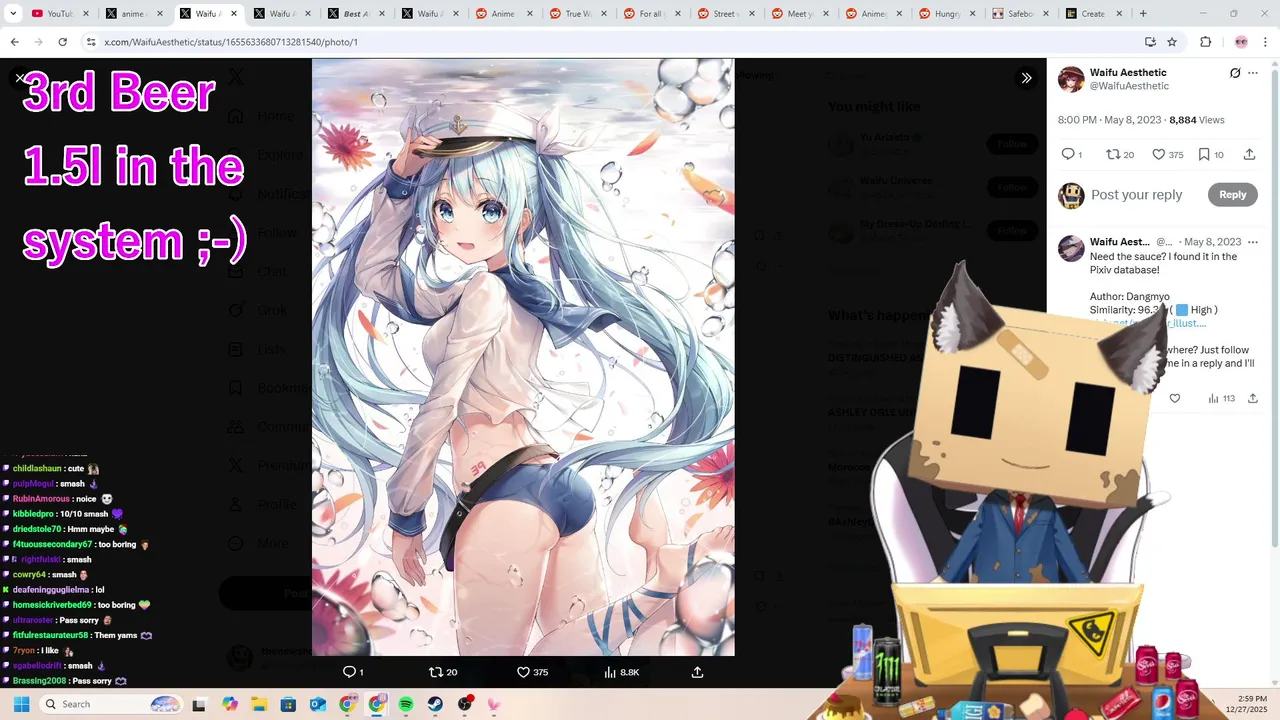Like the post showing 375 in side panel
Viewport: 1280px width, 720px height.
(1167, 154)
